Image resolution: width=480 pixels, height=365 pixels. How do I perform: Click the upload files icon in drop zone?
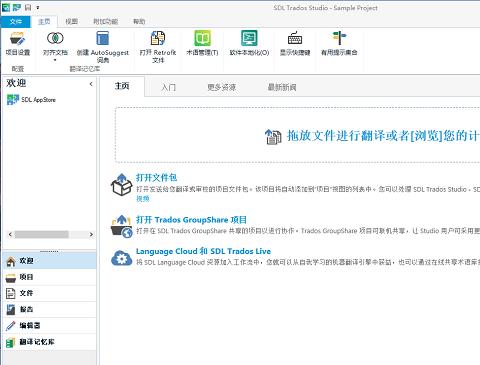[x=273, y=137]
